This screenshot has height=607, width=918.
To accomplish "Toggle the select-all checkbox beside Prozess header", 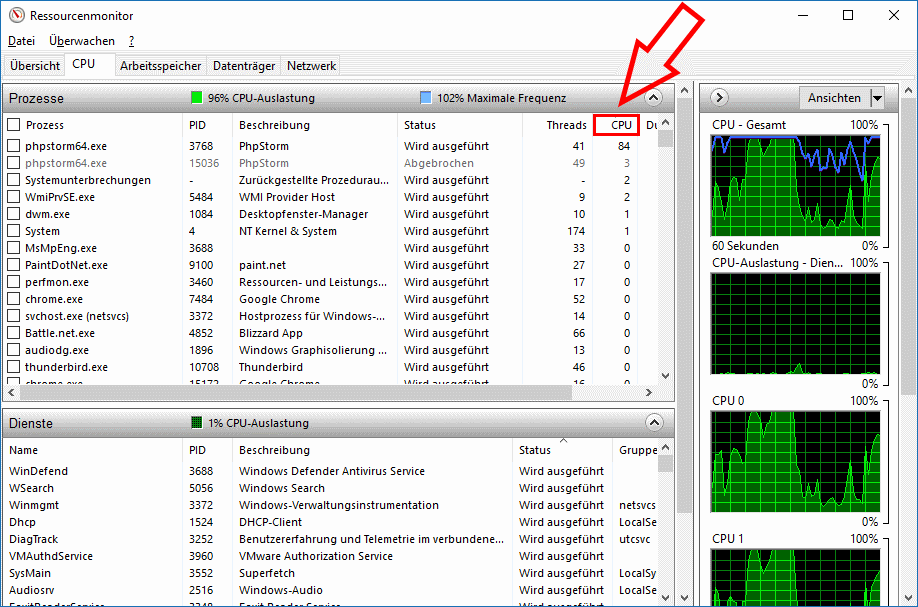I will pos(14,125).
